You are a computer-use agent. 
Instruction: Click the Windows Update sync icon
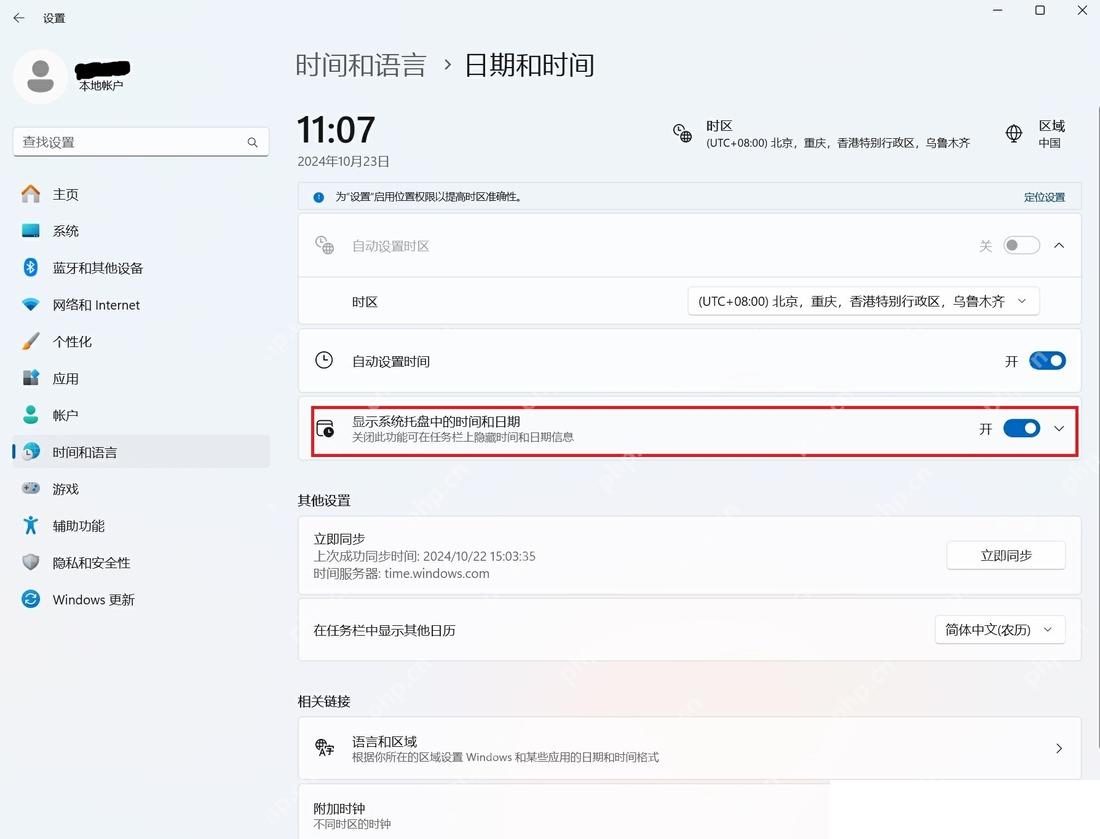point(30,599)
